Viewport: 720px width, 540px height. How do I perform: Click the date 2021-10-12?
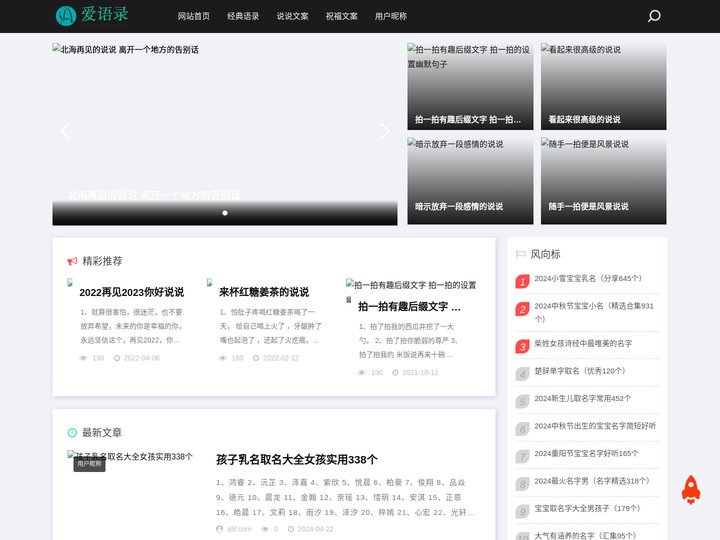tap(420, 372)
